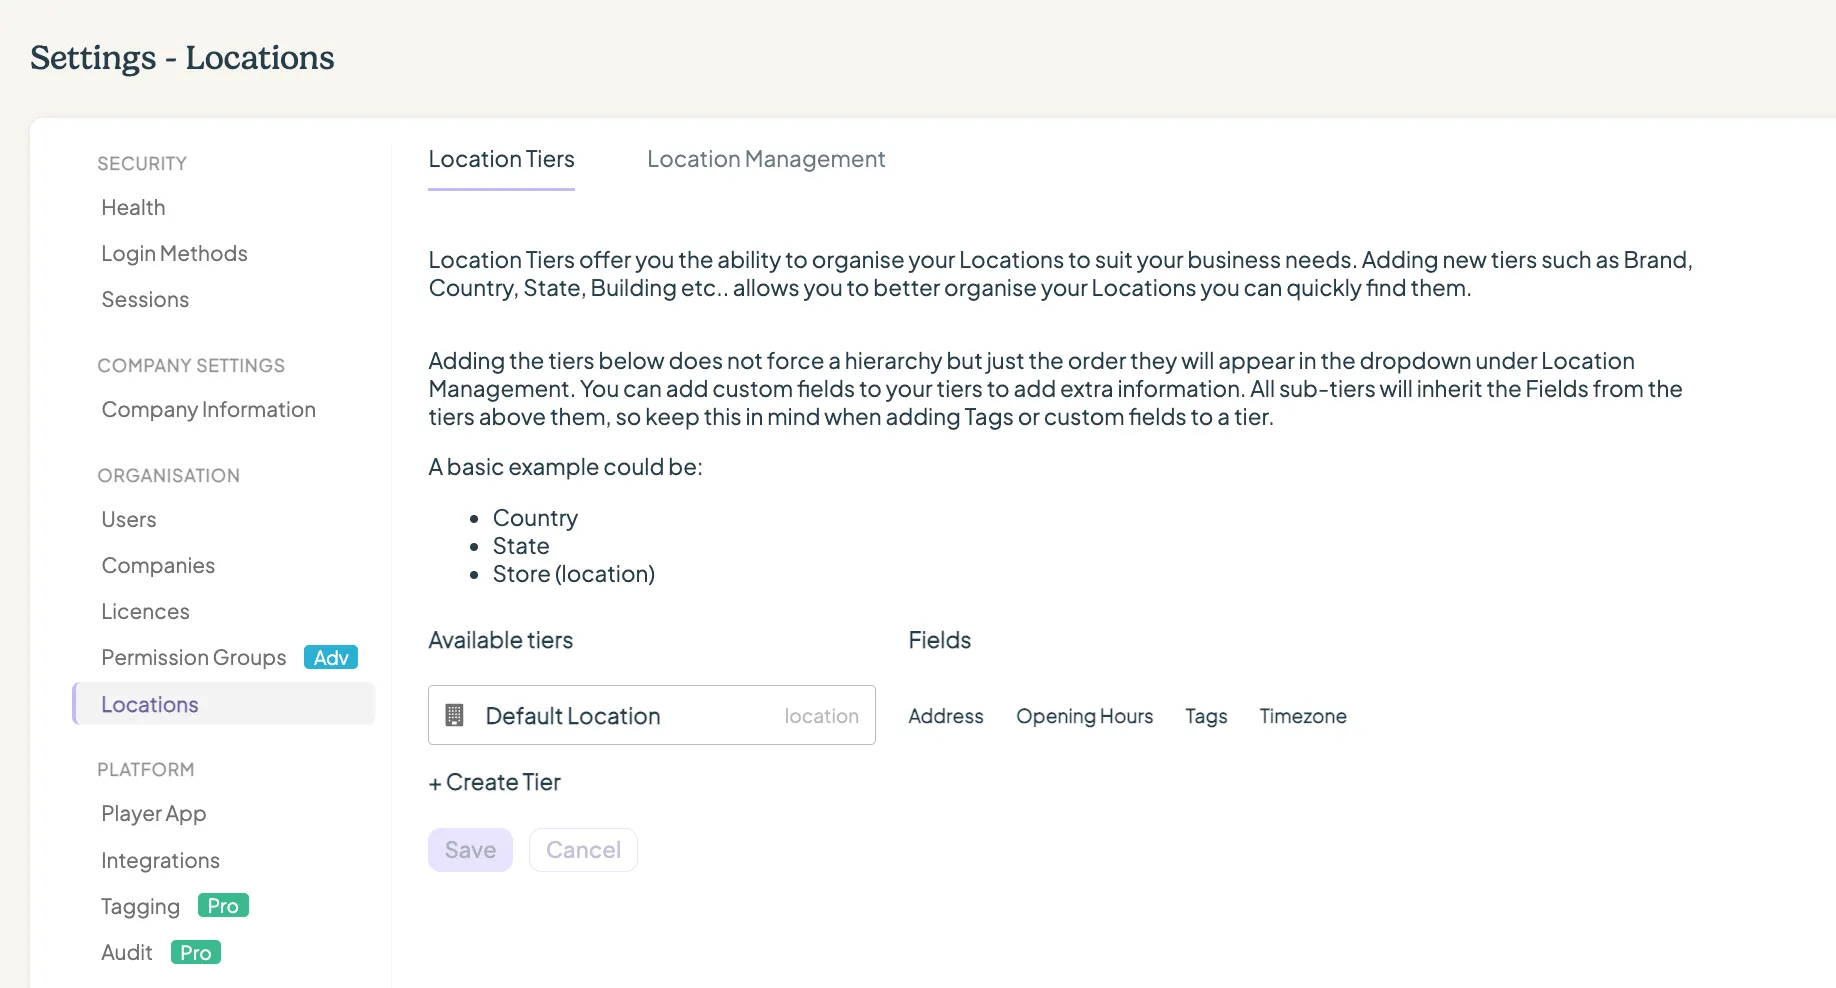1836x988 pixels.
Task: Click the 'Store (location)' example bullet
Action: (574, 574)
